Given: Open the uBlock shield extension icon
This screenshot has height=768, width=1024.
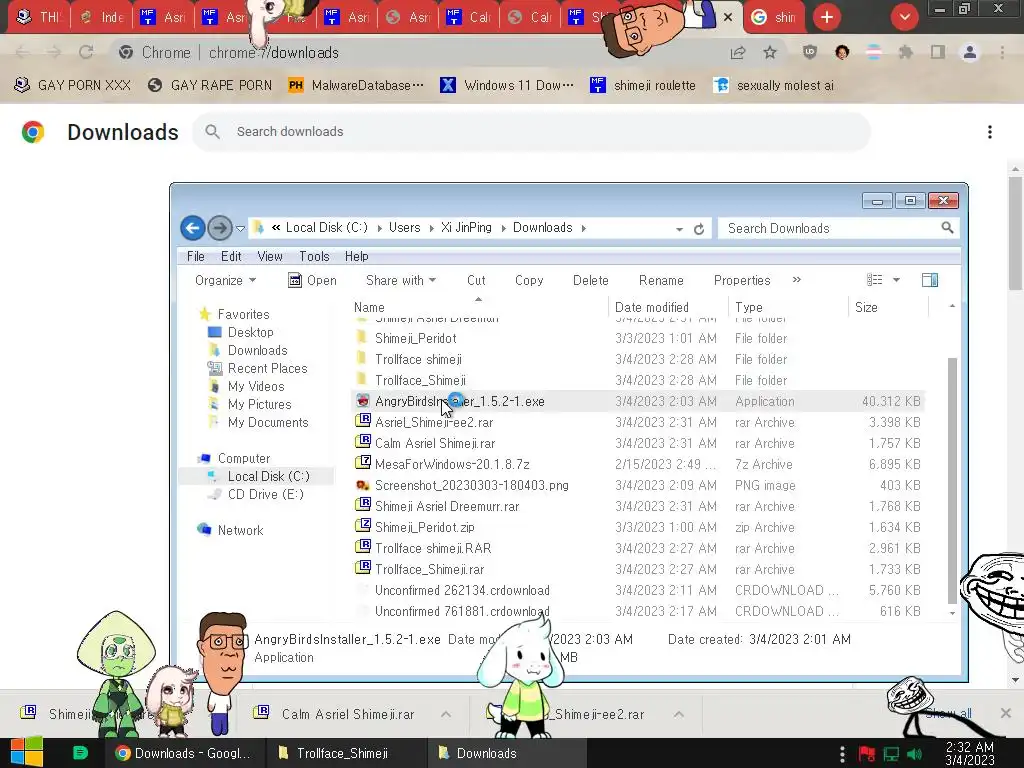Looking at the screenshot, I should coord(810,52).
